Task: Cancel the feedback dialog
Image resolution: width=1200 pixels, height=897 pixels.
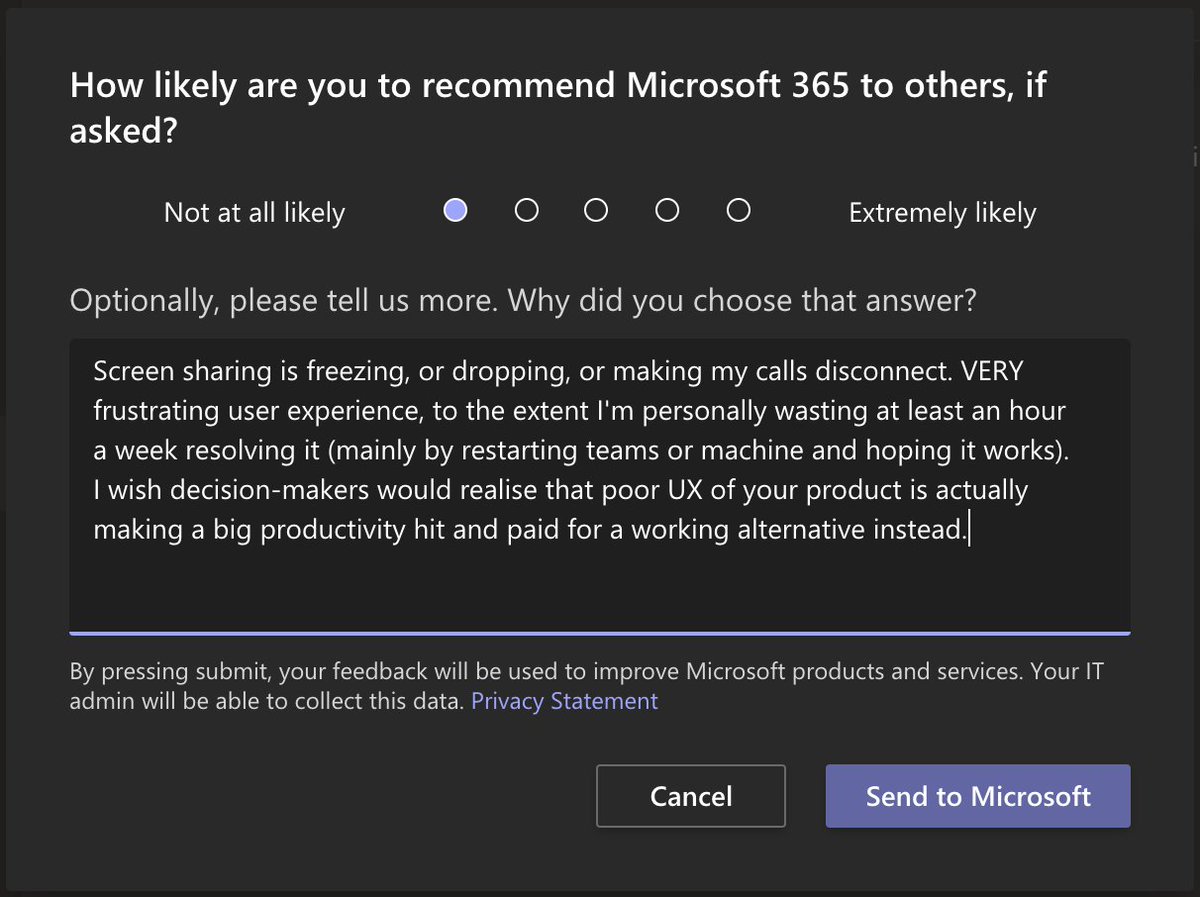Action: [x=691, y=796]
